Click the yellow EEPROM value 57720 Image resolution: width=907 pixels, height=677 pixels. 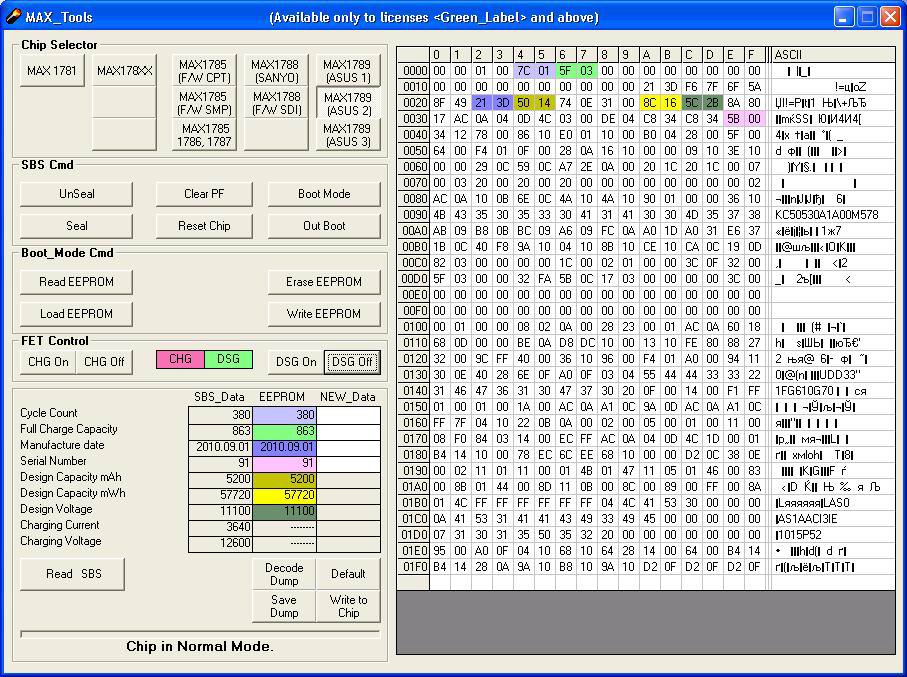pos(284,495)
